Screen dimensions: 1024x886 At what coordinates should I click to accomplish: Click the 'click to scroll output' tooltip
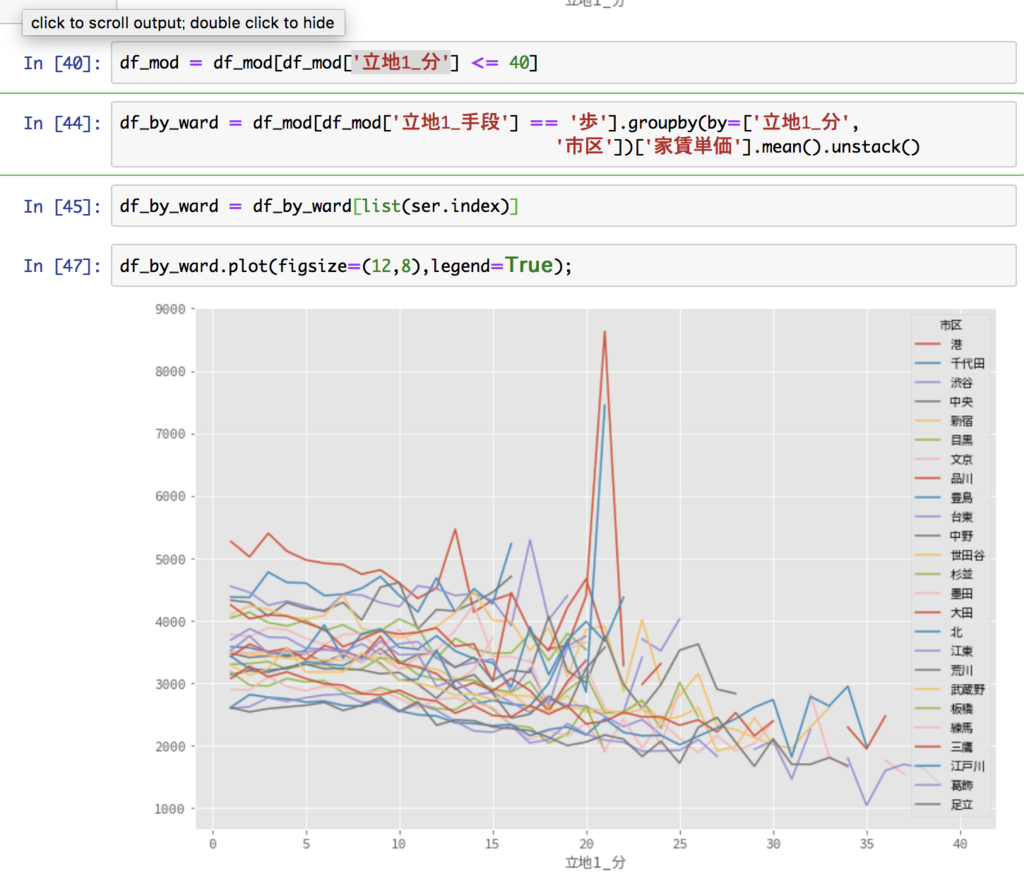(183, 23)
